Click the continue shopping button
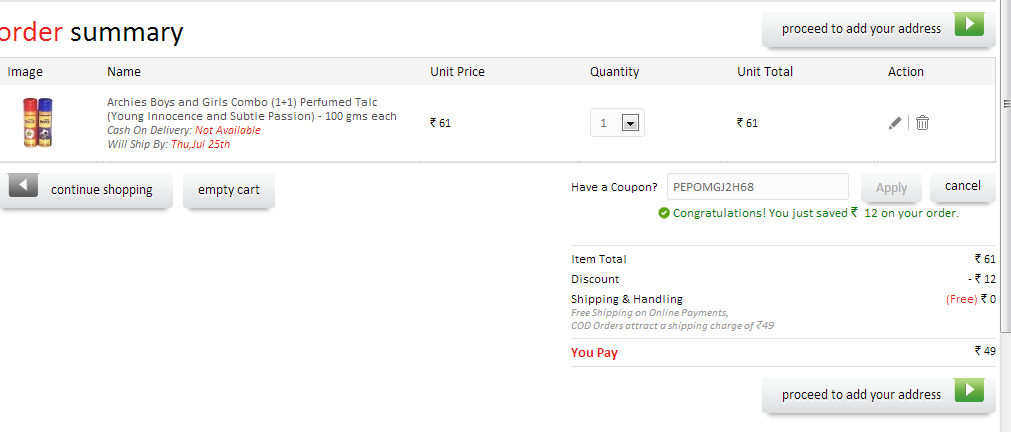Image resolution: width=1011 pixels, height=432 pixels. point(86,190)
